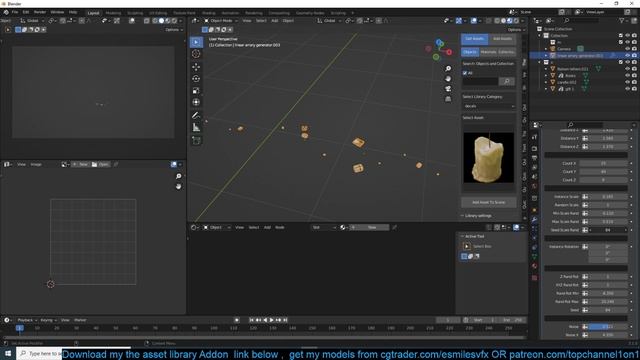Switch to the Modeling workspace tab
The image size is (640, 360).
[x=113, y=13]
